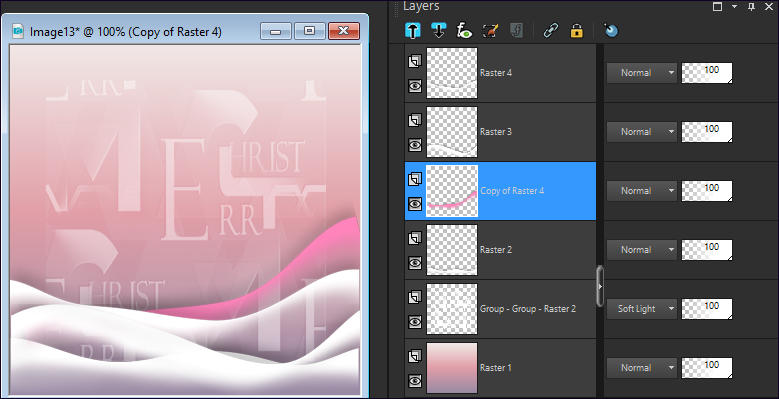Select the Raster 3 layer name
Screen dimensions: 779x399
(496, 132)
